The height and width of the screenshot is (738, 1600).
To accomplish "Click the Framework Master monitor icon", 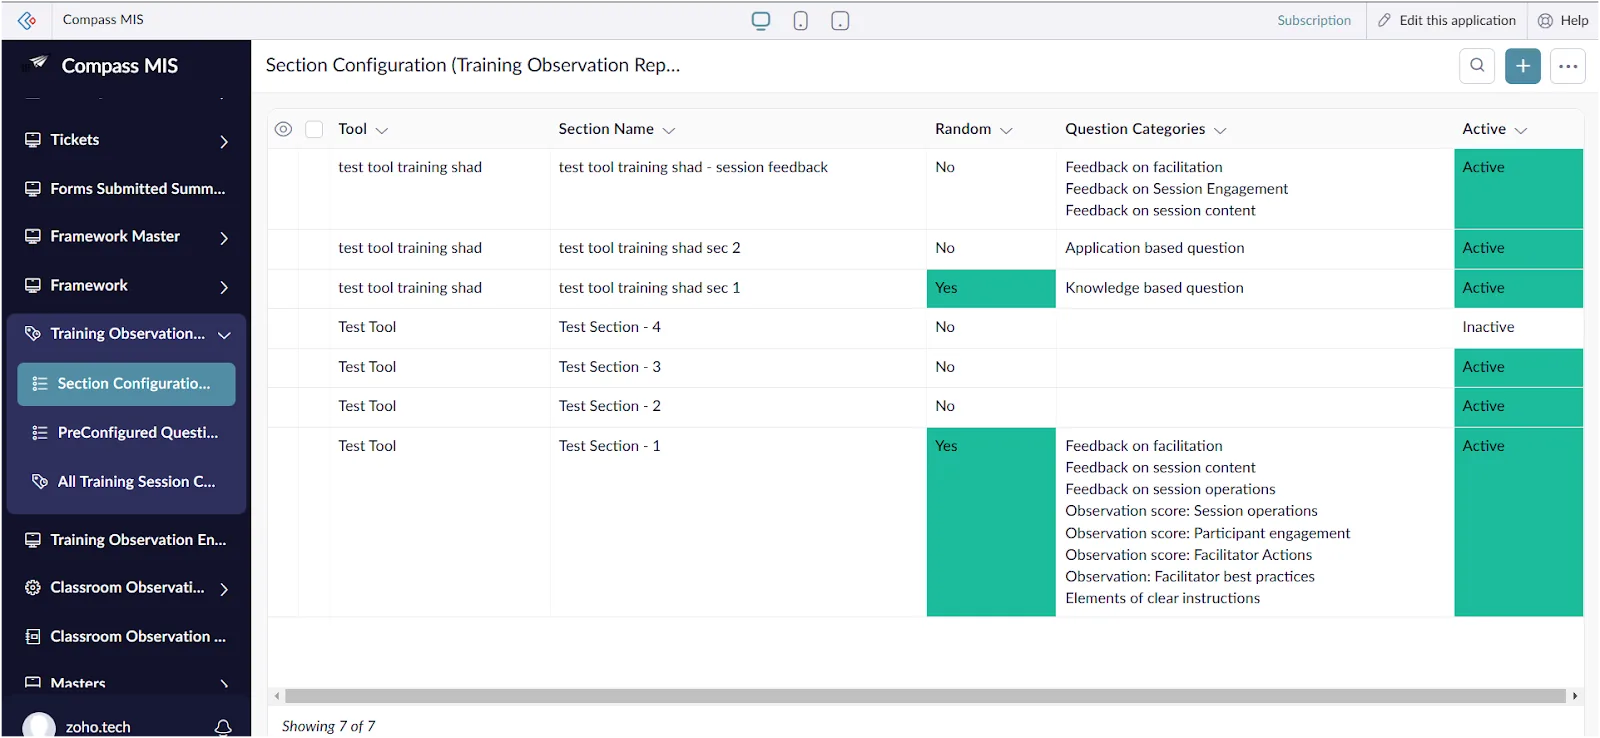I will [33, 236].
